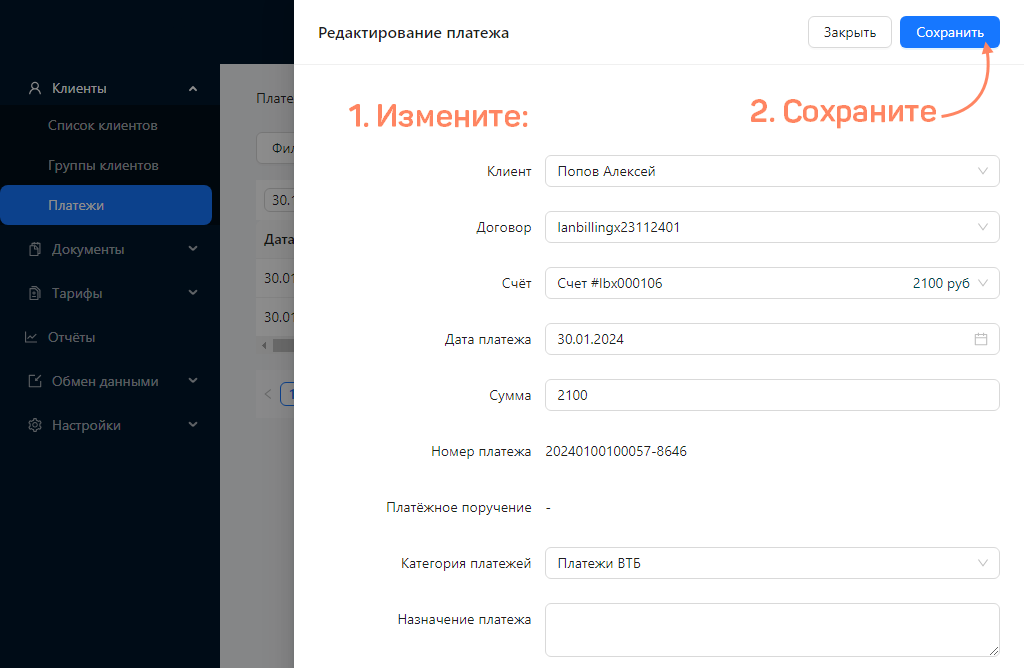This screenshot has width=1024, height=668.
Task: Expand the Тарифы menu chevron
Action: 193,293
